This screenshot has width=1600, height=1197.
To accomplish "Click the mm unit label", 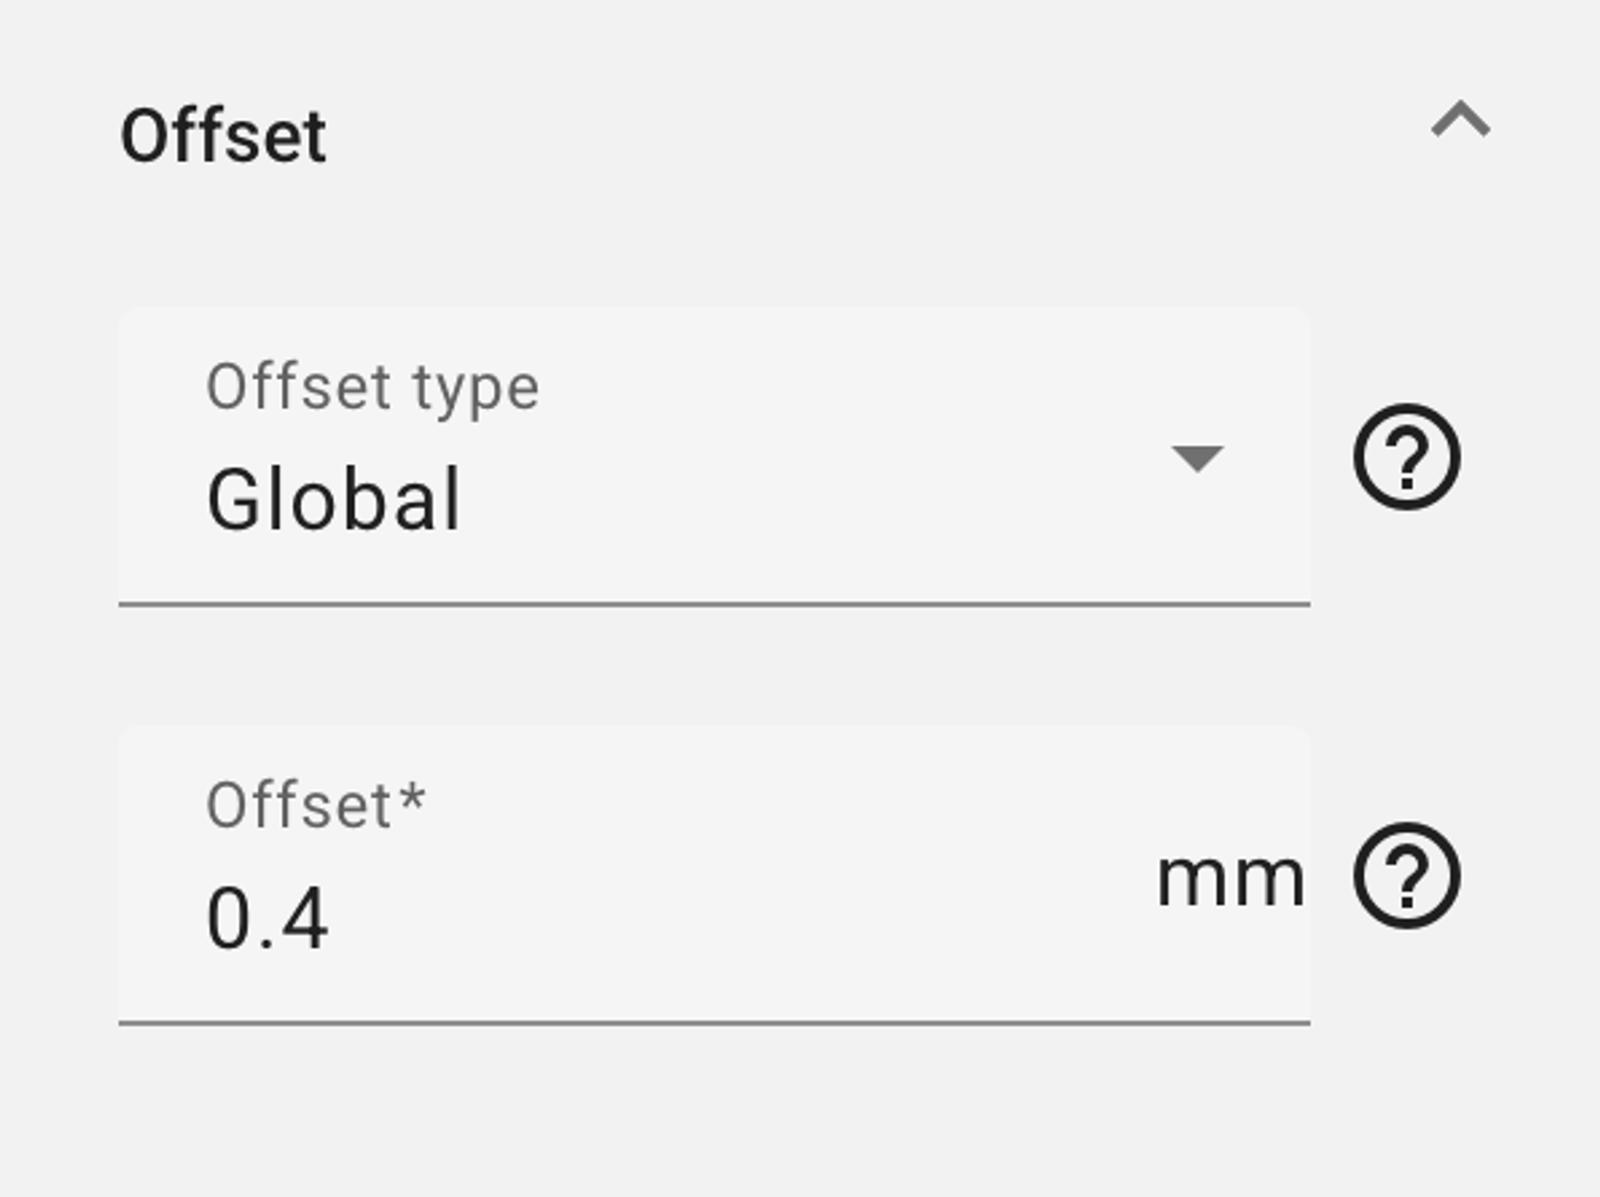I will click(1229, 880).
